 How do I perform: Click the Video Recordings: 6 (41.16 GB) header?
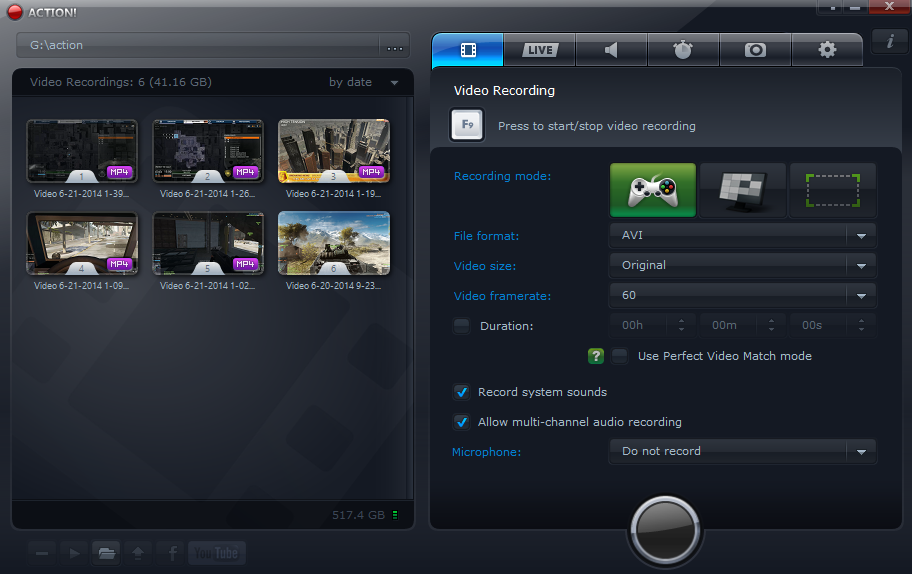[x=120, y=82]
